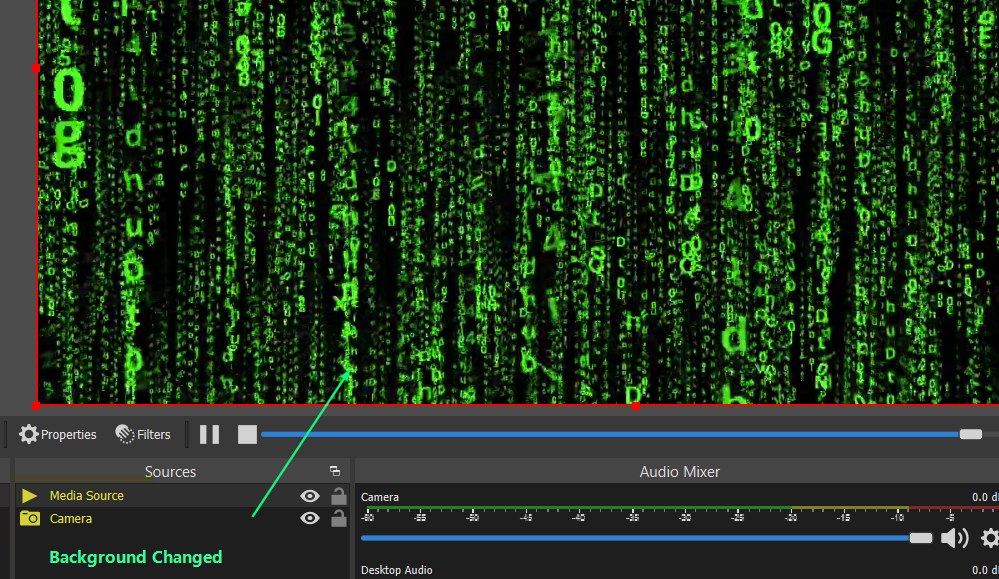Click the speaker icon for Camera audio
999x579 pixels.
[x=954, y=537]
